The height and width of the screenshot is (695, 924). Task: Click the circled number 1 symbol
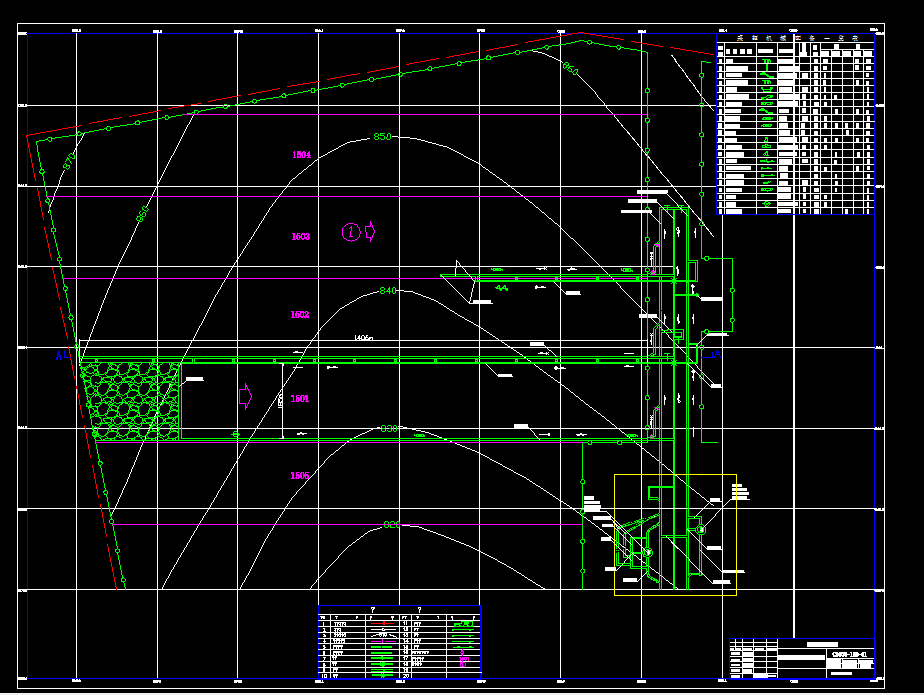coord(351,232)
